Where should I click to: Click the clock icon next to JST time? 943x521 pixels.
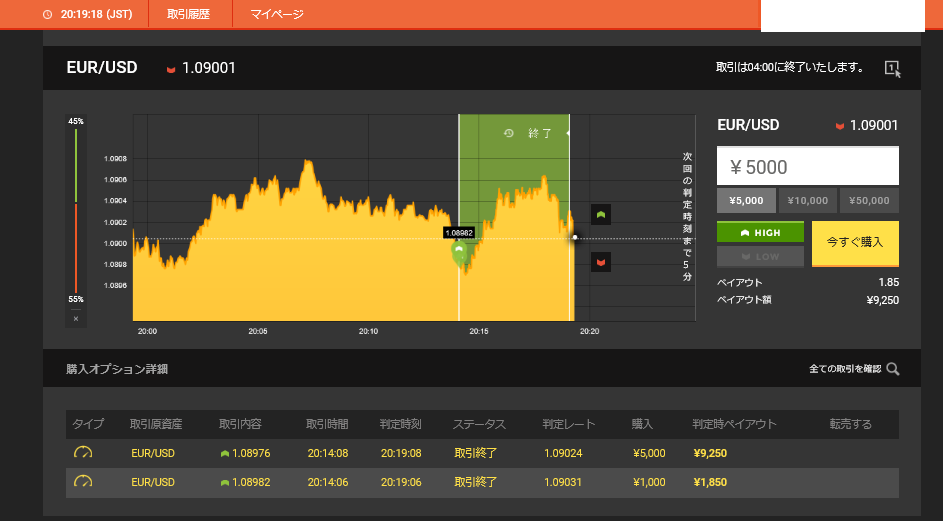(x=48, y=15)
